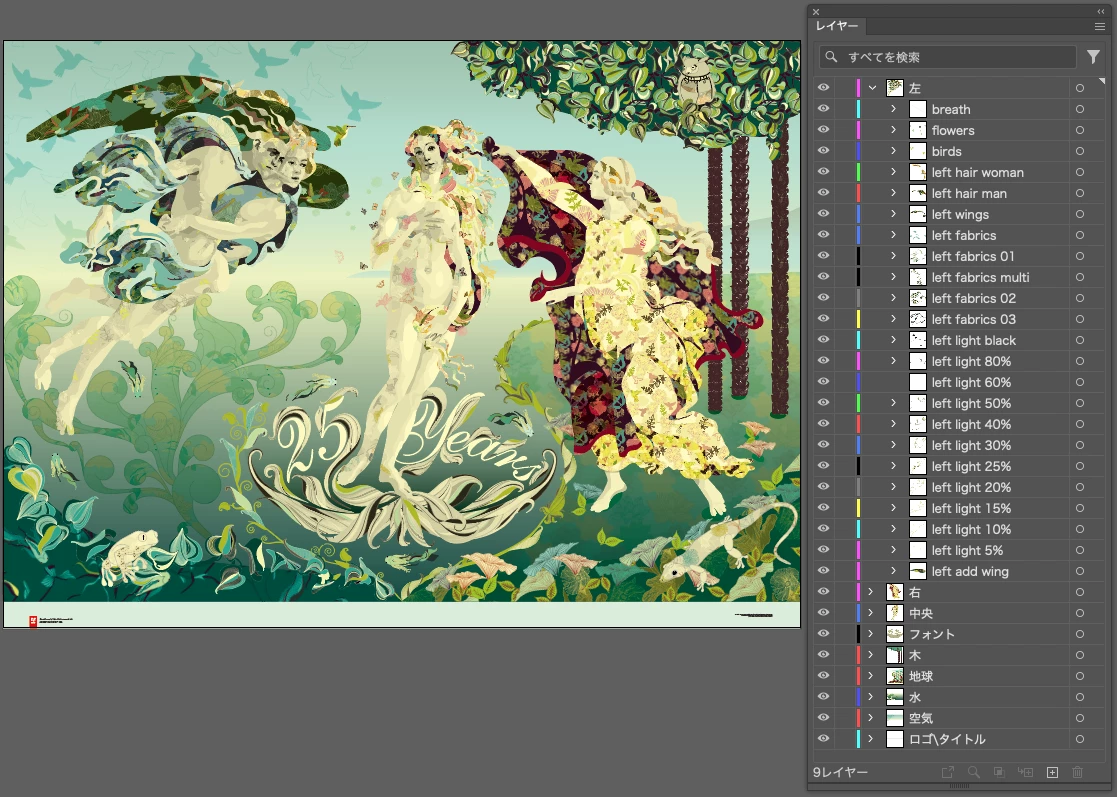Click the red color bar of 木 layer

pyautogui.click(x=858, y=655)
